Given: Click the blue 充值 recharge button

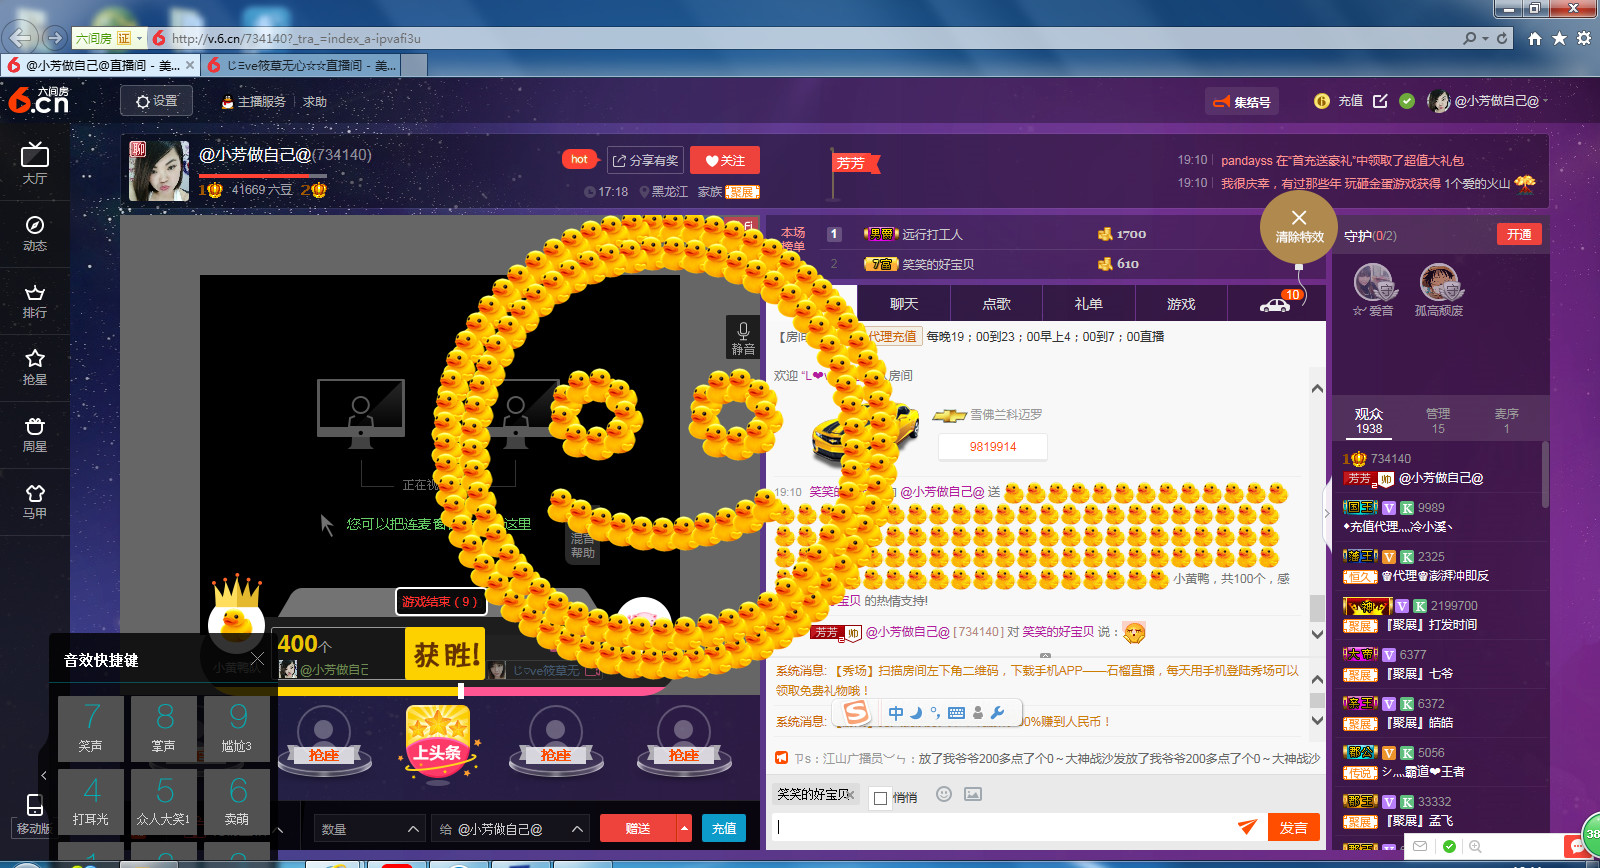Looking at the screenshot, I should [x=724, y=828].
